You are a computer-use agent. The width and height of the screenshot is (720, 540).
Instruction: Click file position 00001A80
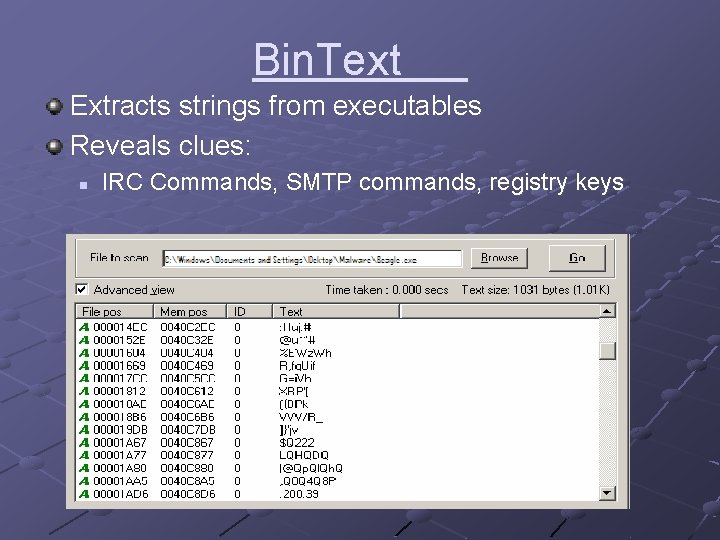119,468
